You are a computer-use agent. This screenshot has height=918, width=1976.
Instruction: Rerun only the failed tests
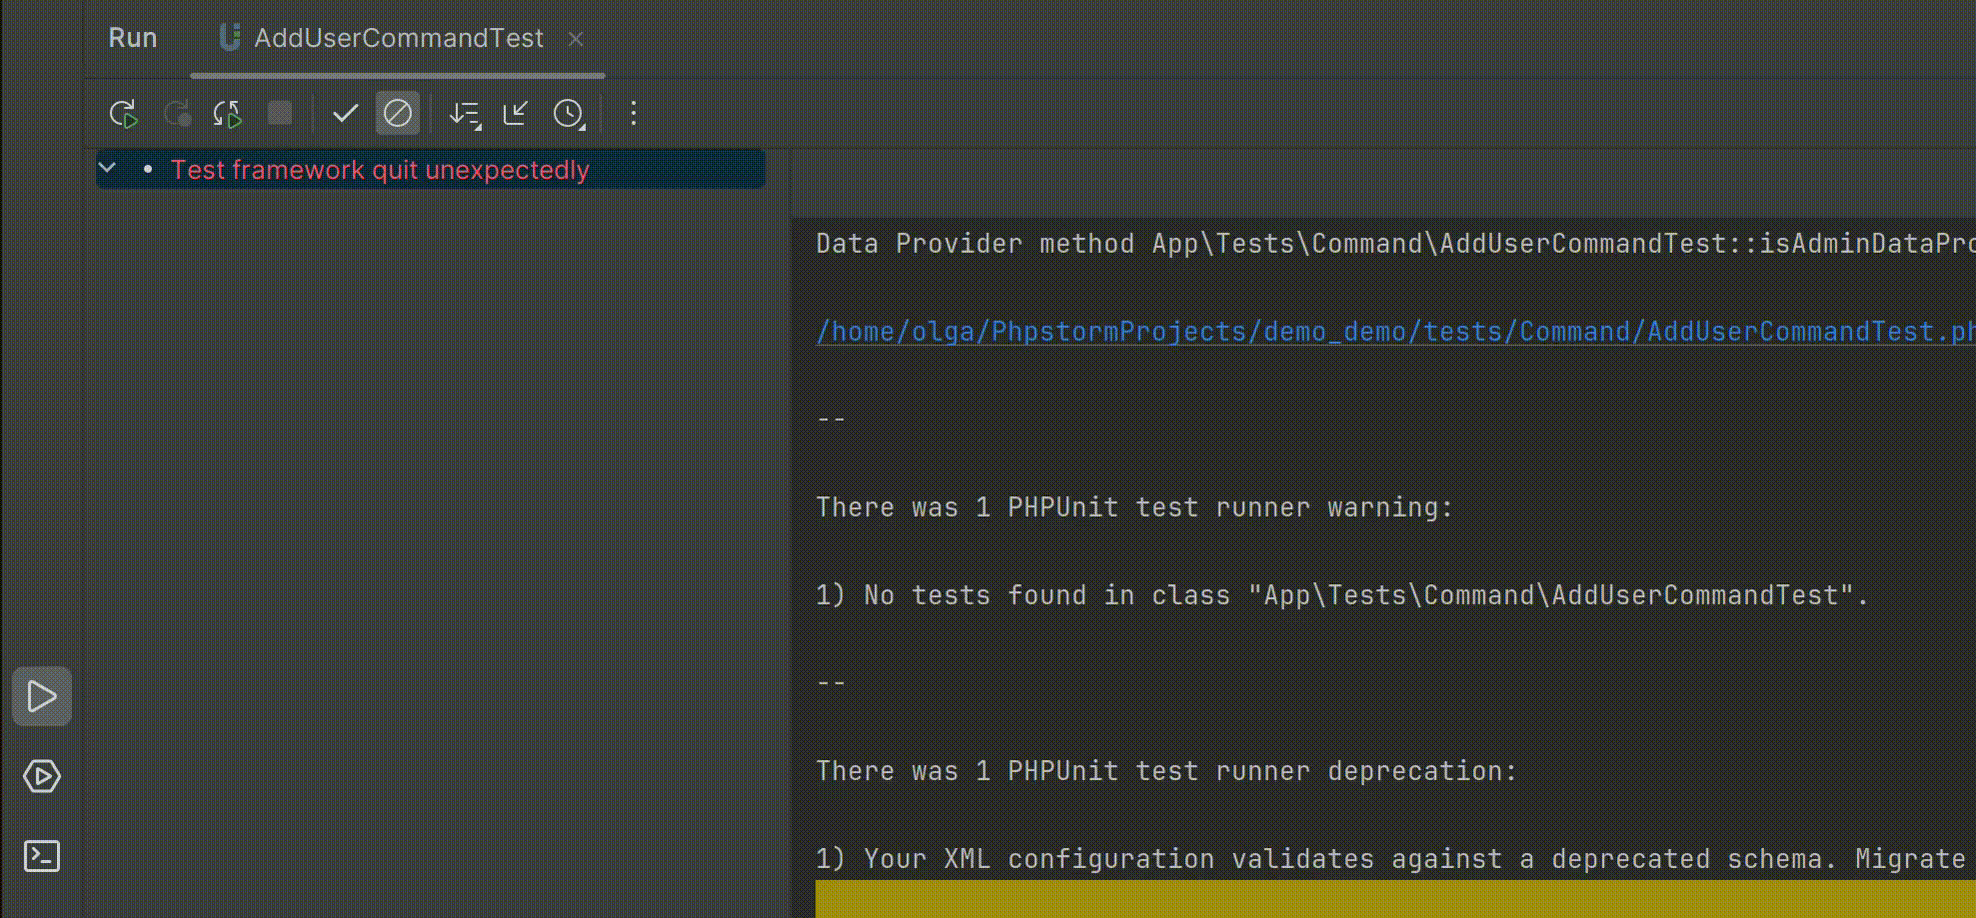[178, 114]
